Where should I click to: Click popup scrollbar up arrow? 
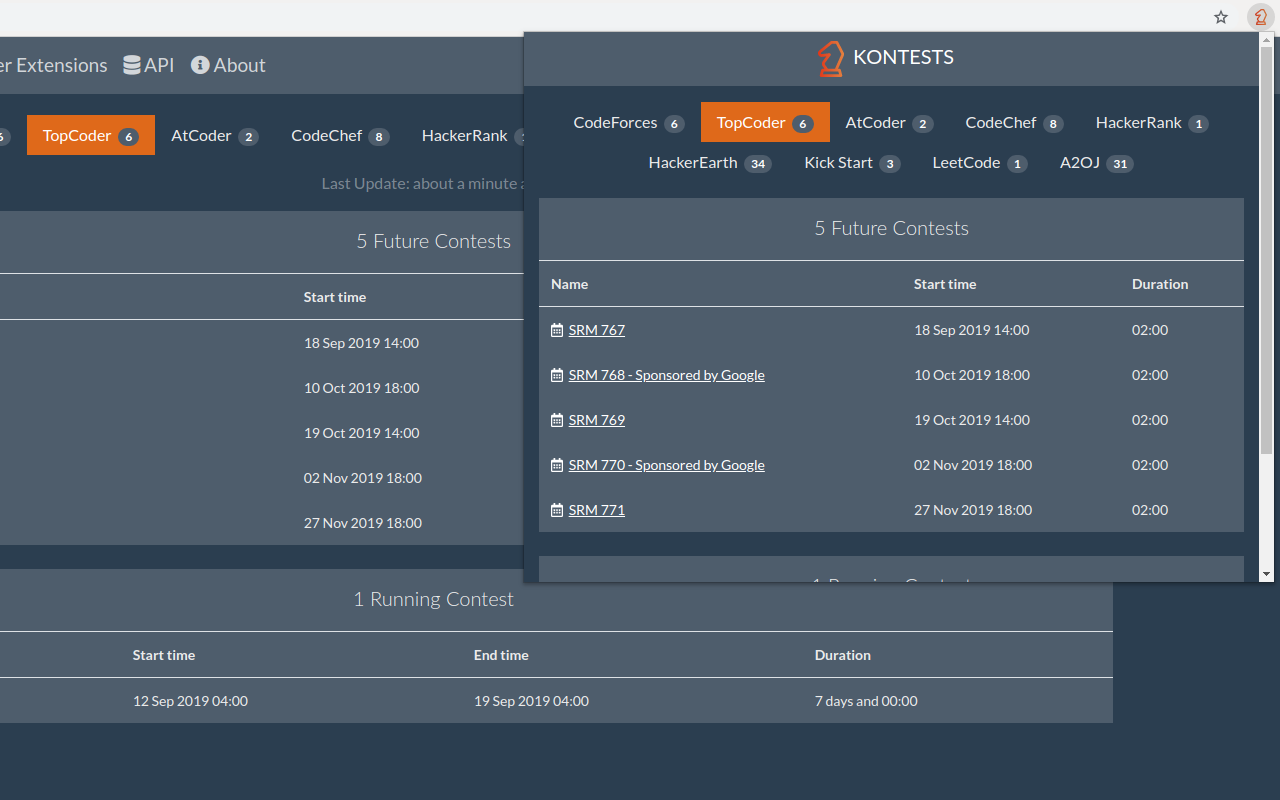tap(1266, 40)
